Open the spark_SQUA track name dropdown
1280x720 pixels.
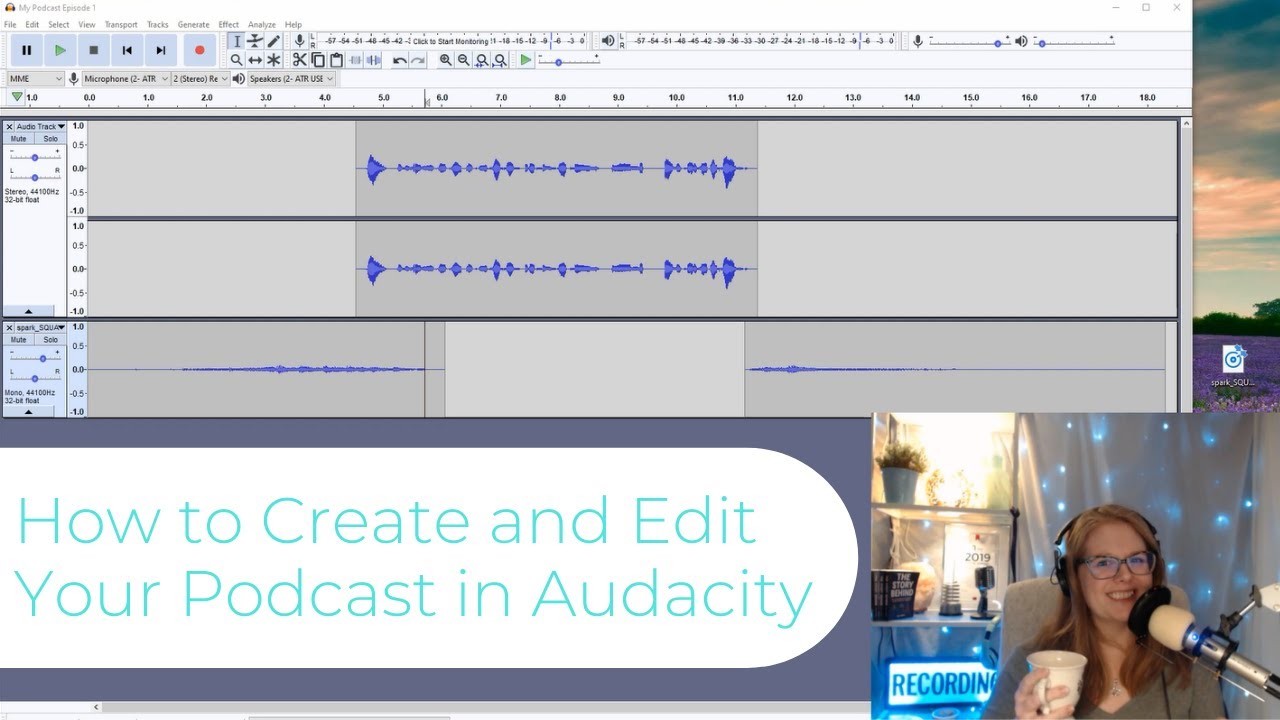click(x=41, y=327)
